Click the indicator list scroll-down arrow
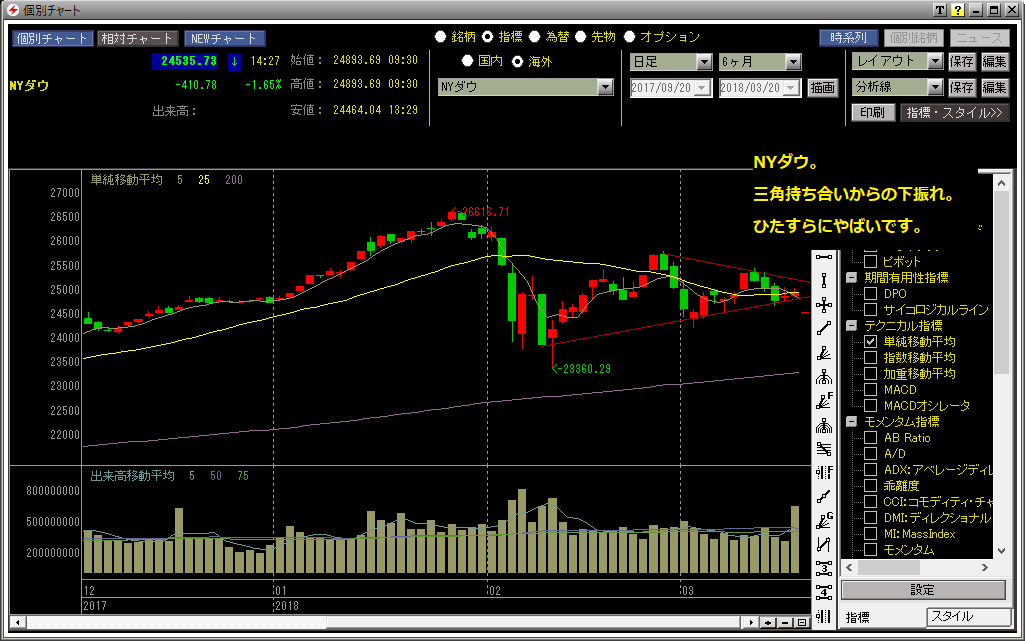The height and width of the screenshot is (641, 1025). (1001, 550)
